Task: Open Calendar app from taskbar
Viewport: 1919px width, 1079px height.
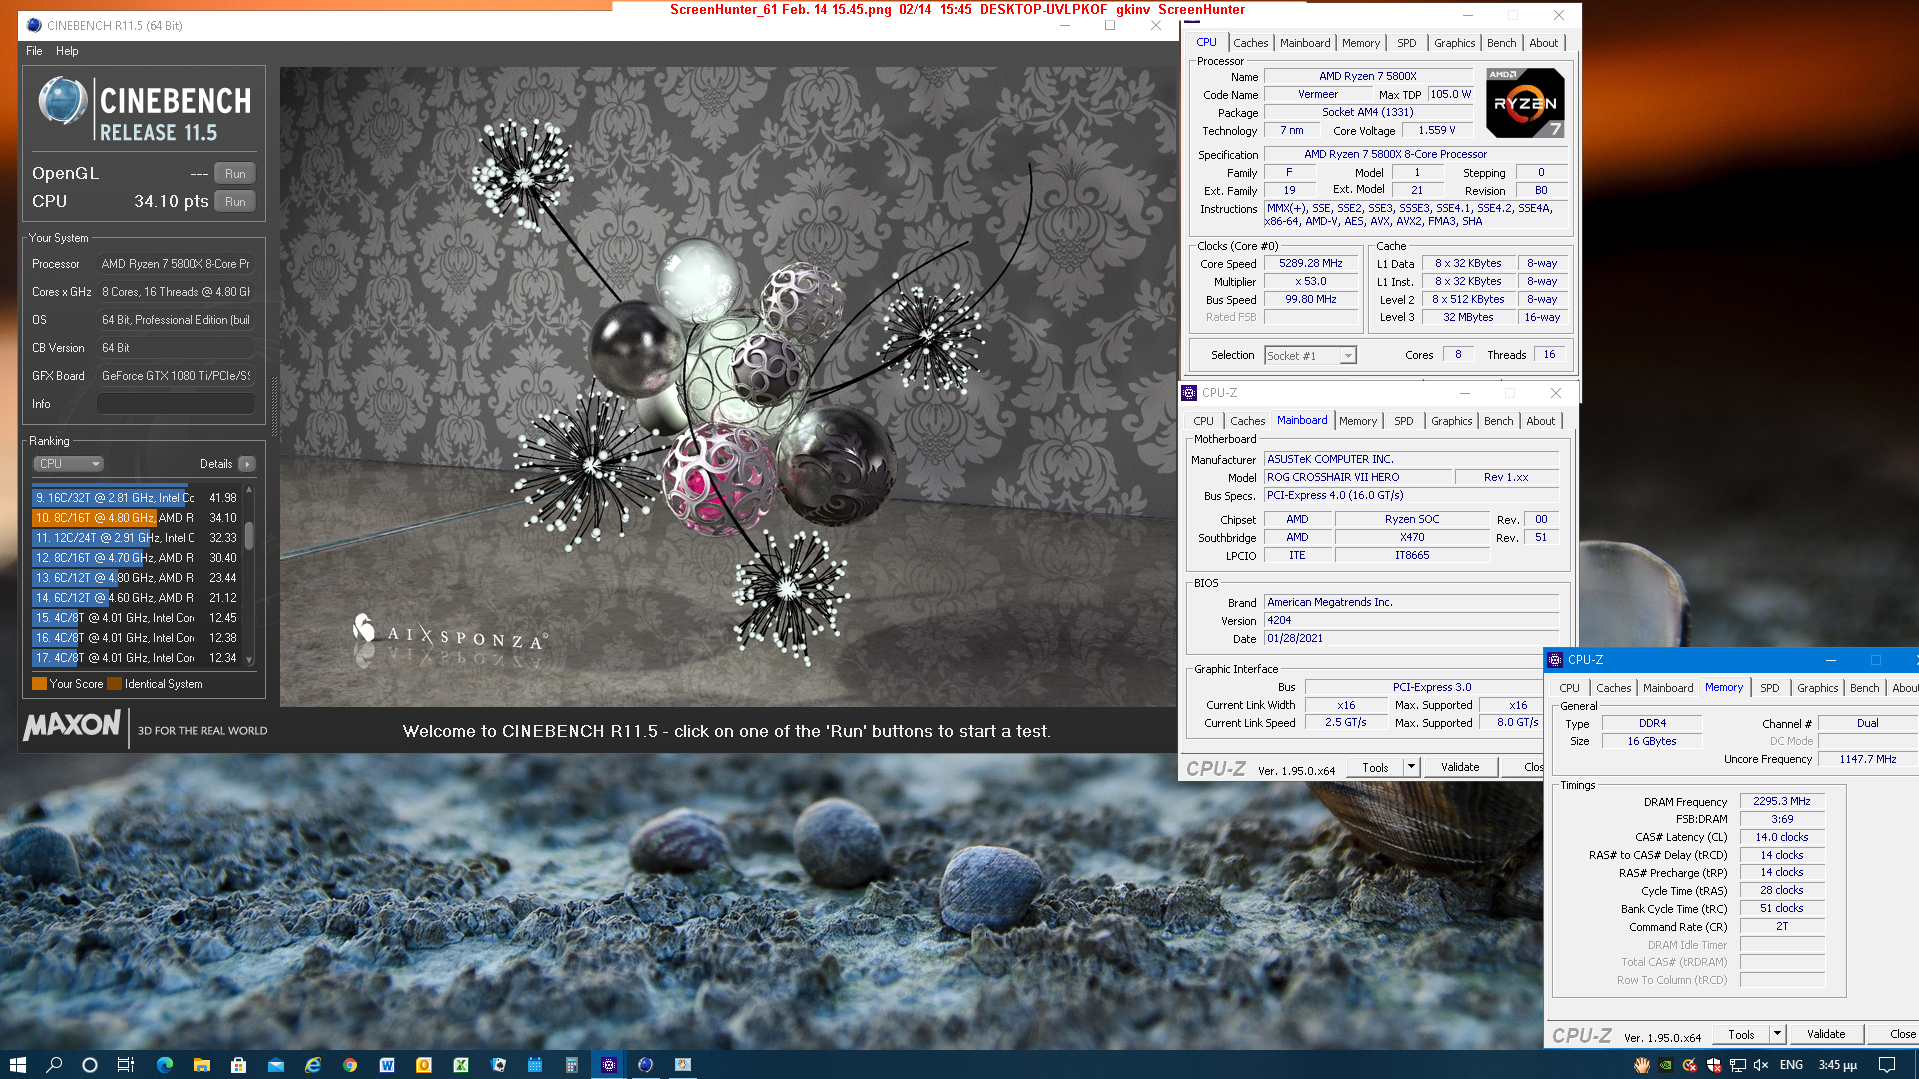Action: tap(535, 1064)
